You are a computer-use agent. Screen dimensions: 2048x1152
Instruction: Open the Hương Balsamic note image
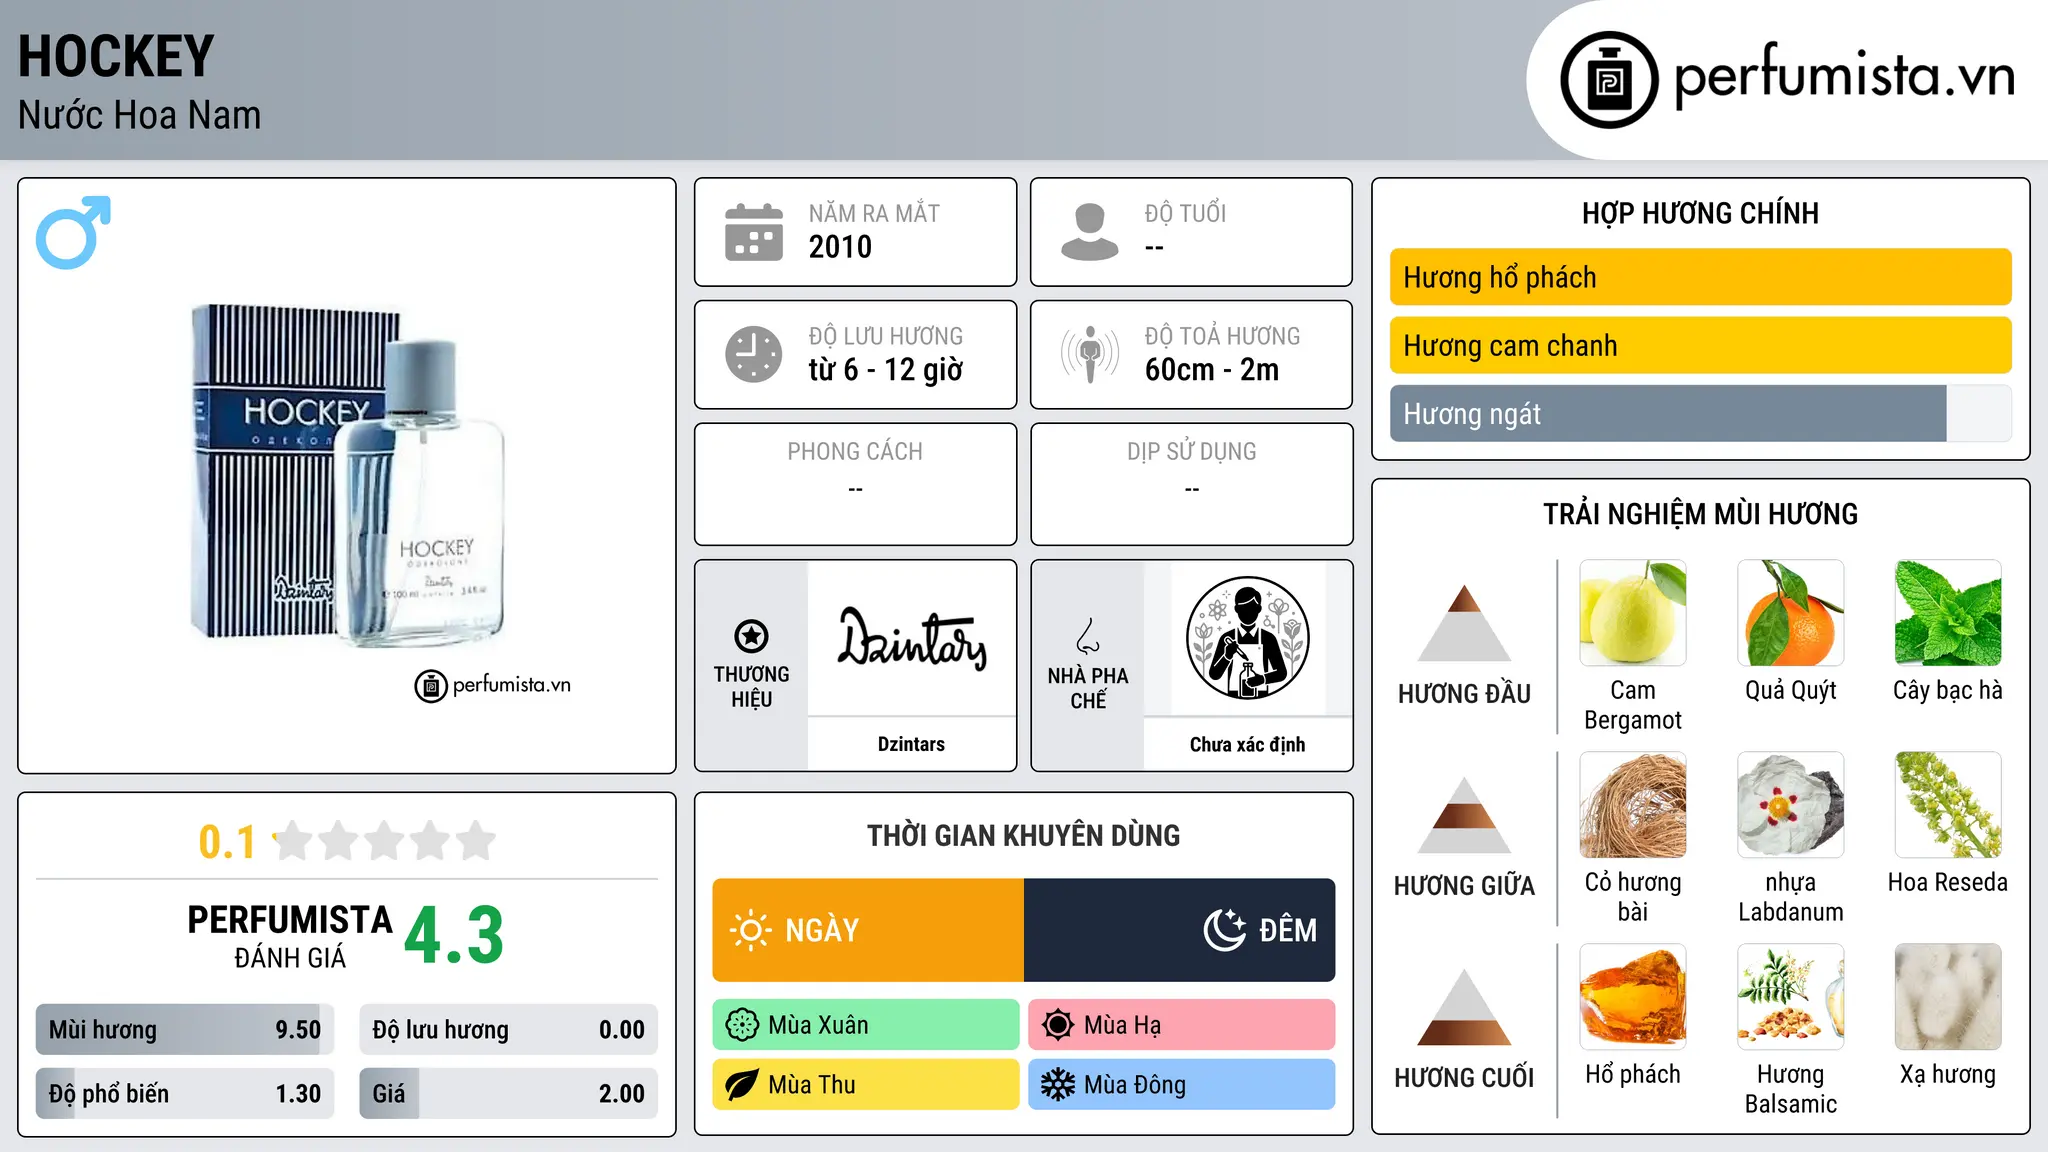pos(1791,997)
